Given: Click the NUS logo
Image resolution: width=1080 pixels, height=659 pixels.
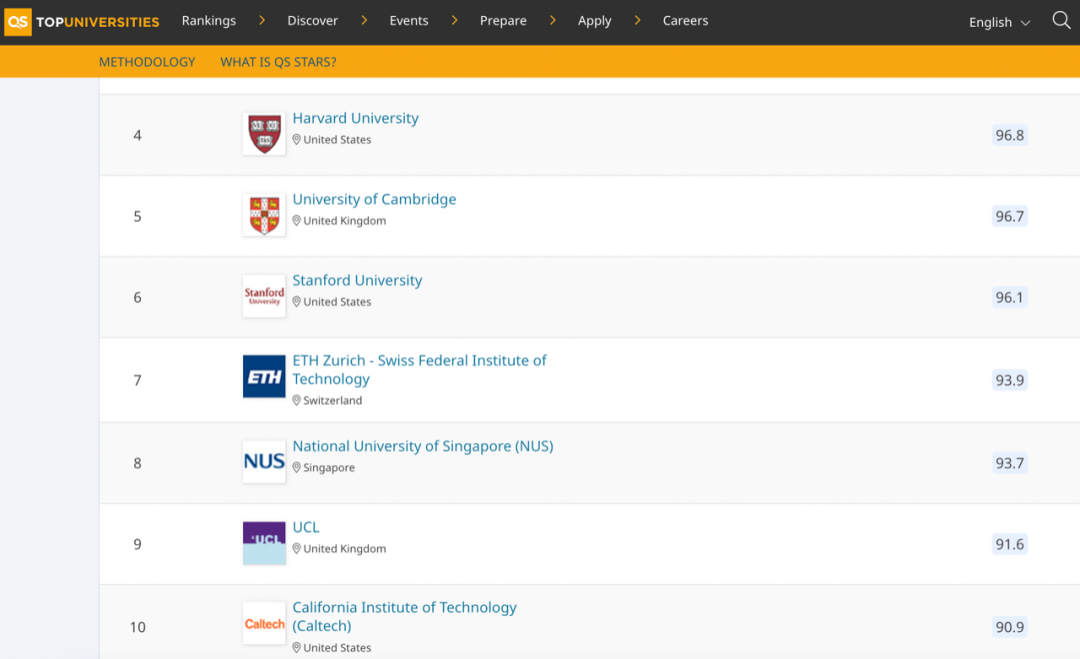Looking at the screenshot, I should (x=264, y=461).
